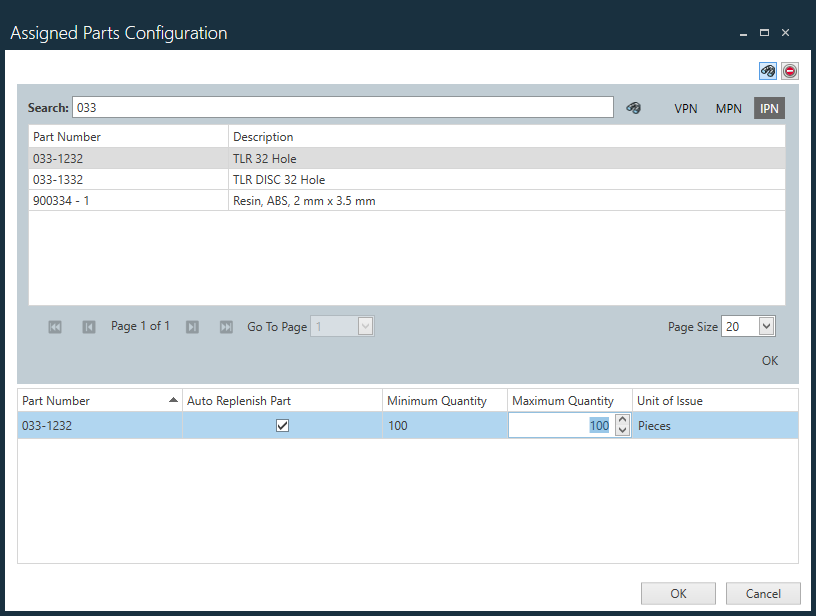Click the red restrict icon at top right

coord(789,71)
